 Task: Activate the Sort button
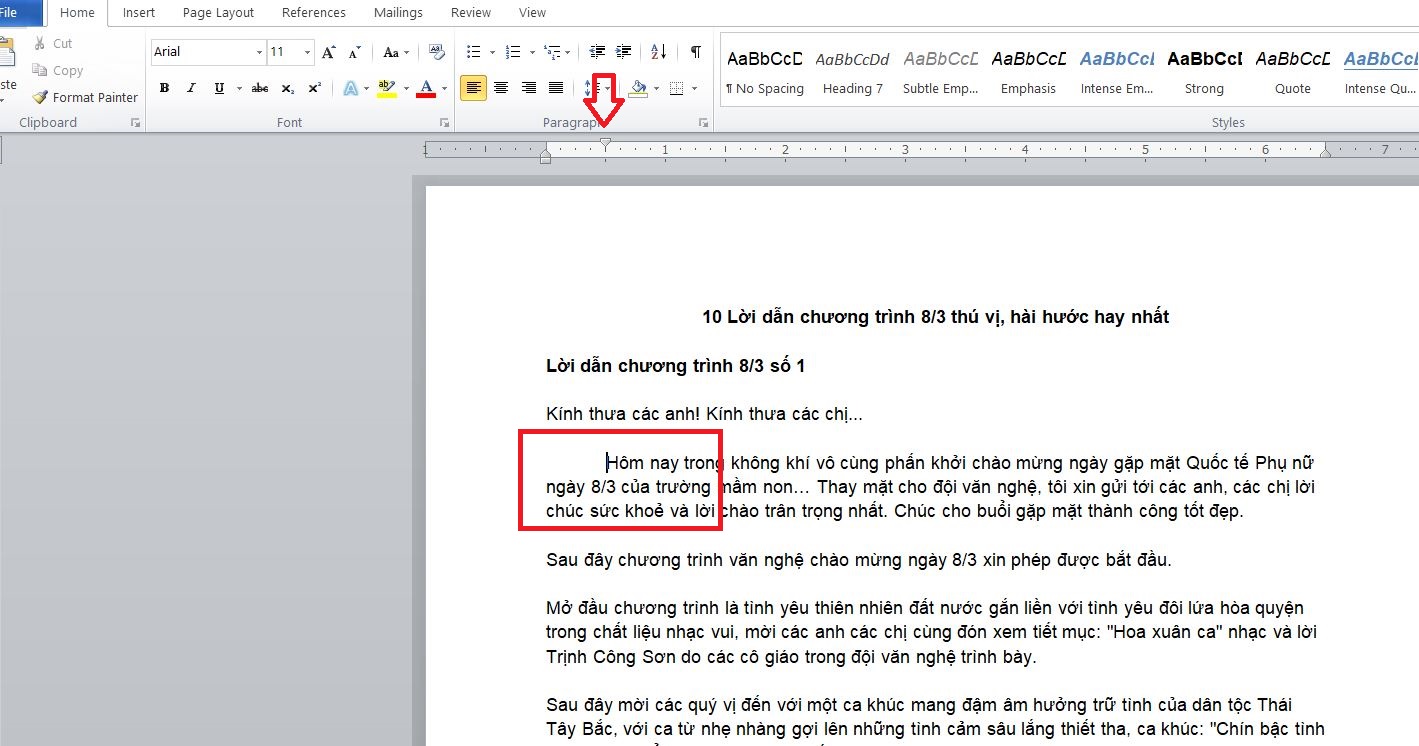[659, 51]
